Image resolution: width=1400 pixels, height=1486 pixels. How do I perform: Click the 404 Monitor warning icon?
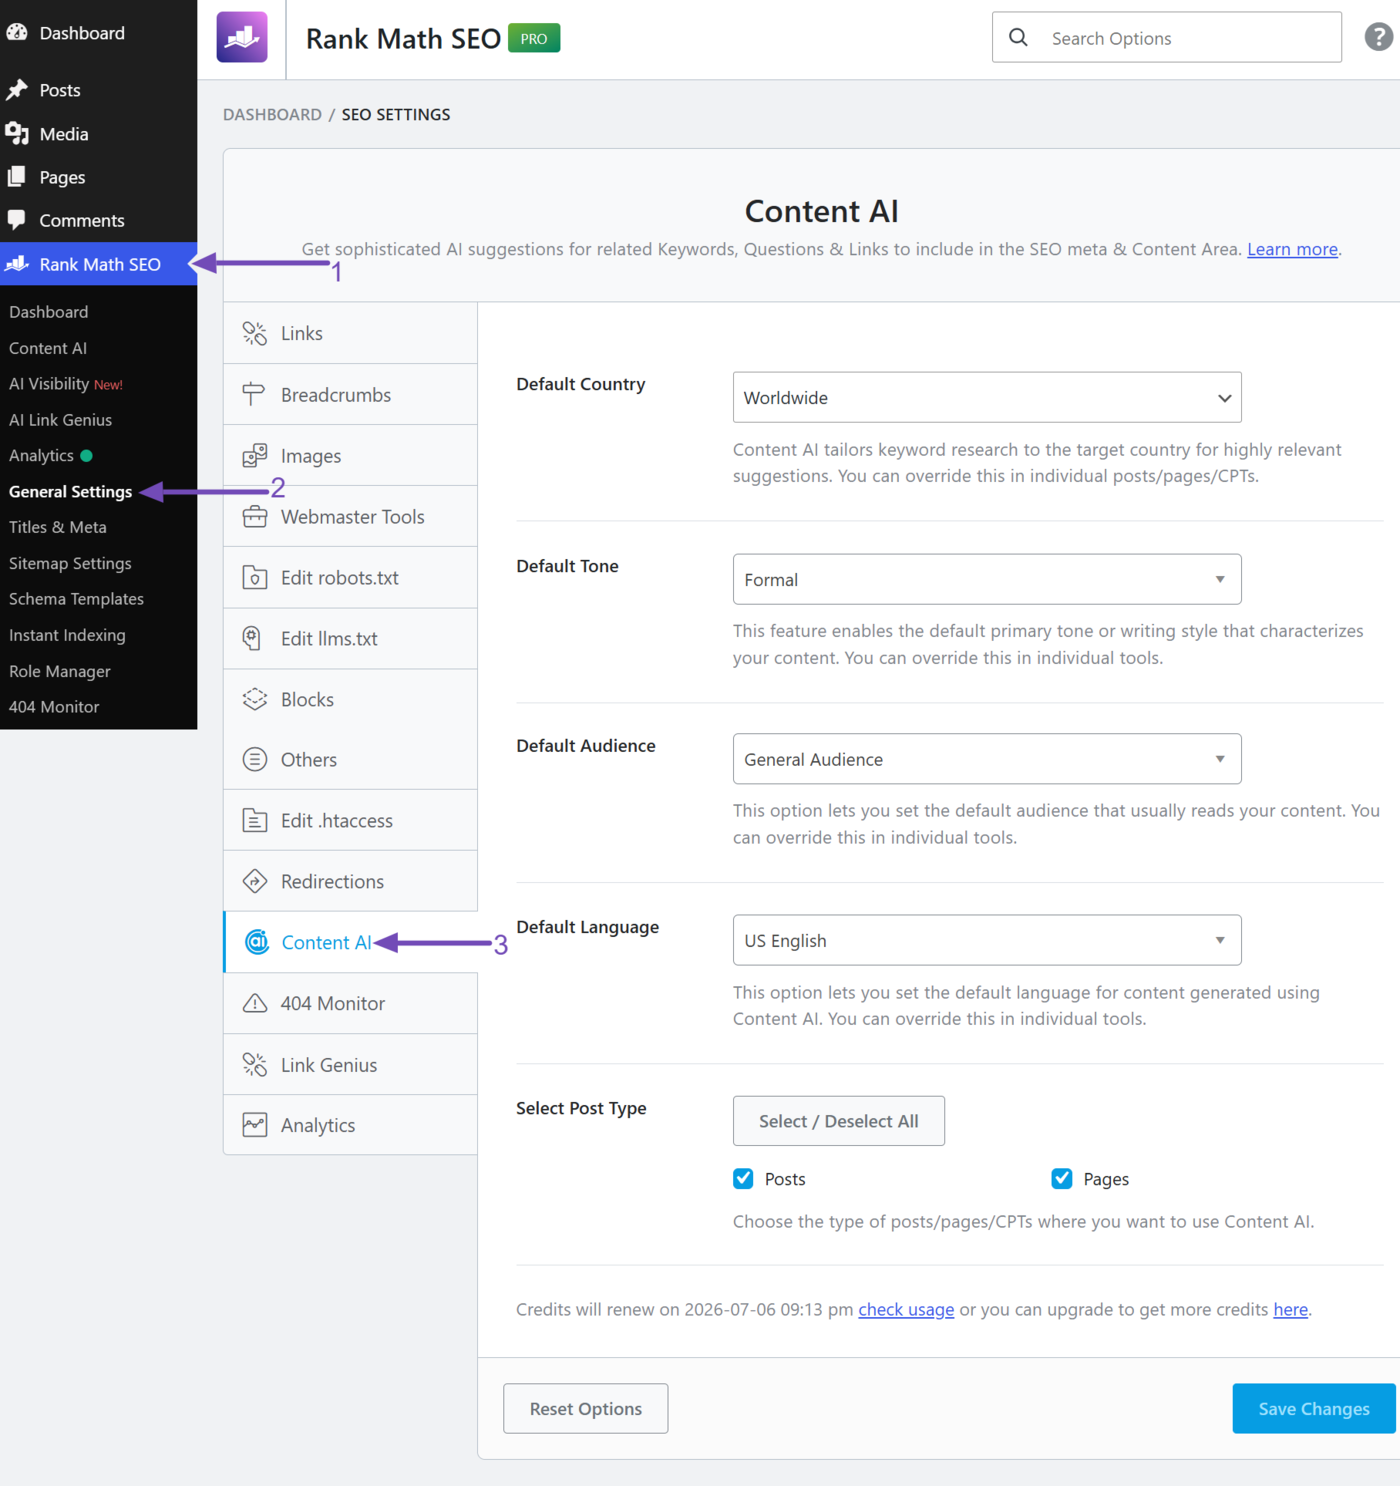tap(255, 1003)
